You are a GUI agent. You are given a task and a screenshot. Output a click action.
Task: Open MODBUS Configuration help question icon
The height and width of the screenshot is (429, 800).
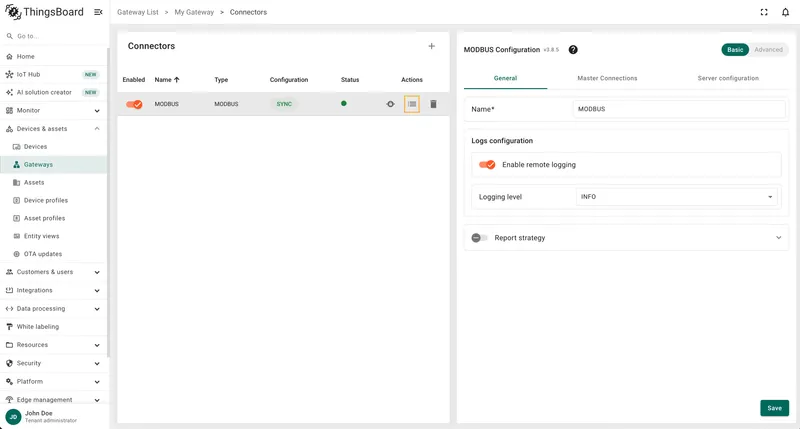[x=573, y=49]
